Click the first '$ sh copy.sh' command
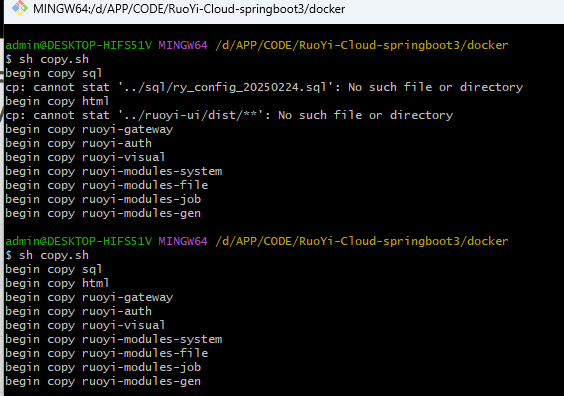 47,59
